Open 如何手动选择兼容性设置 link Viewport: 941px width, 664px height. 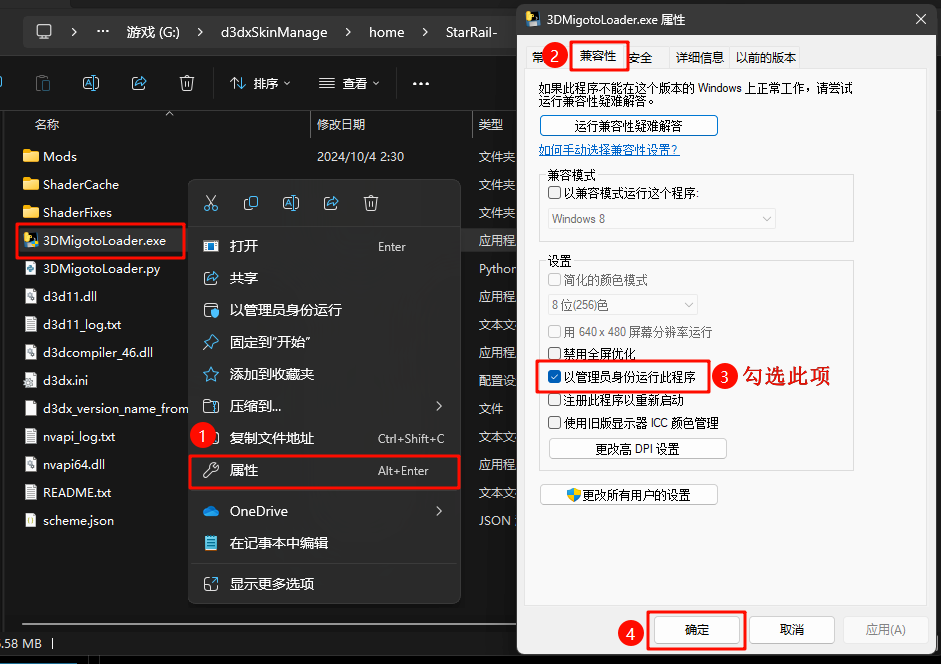pyautogui.click(x=609, y=150)
